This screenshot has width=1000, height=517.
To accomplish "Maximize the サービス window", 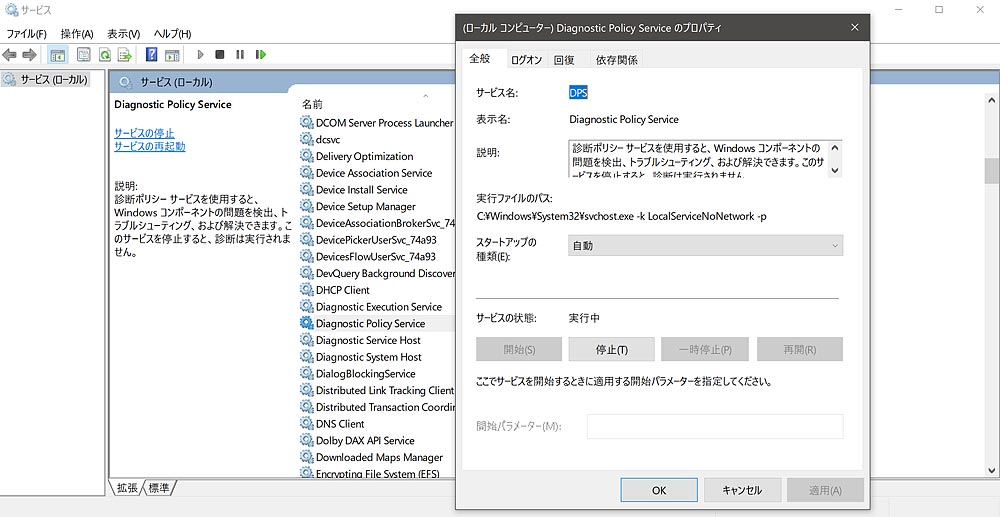I will [939, 10].
